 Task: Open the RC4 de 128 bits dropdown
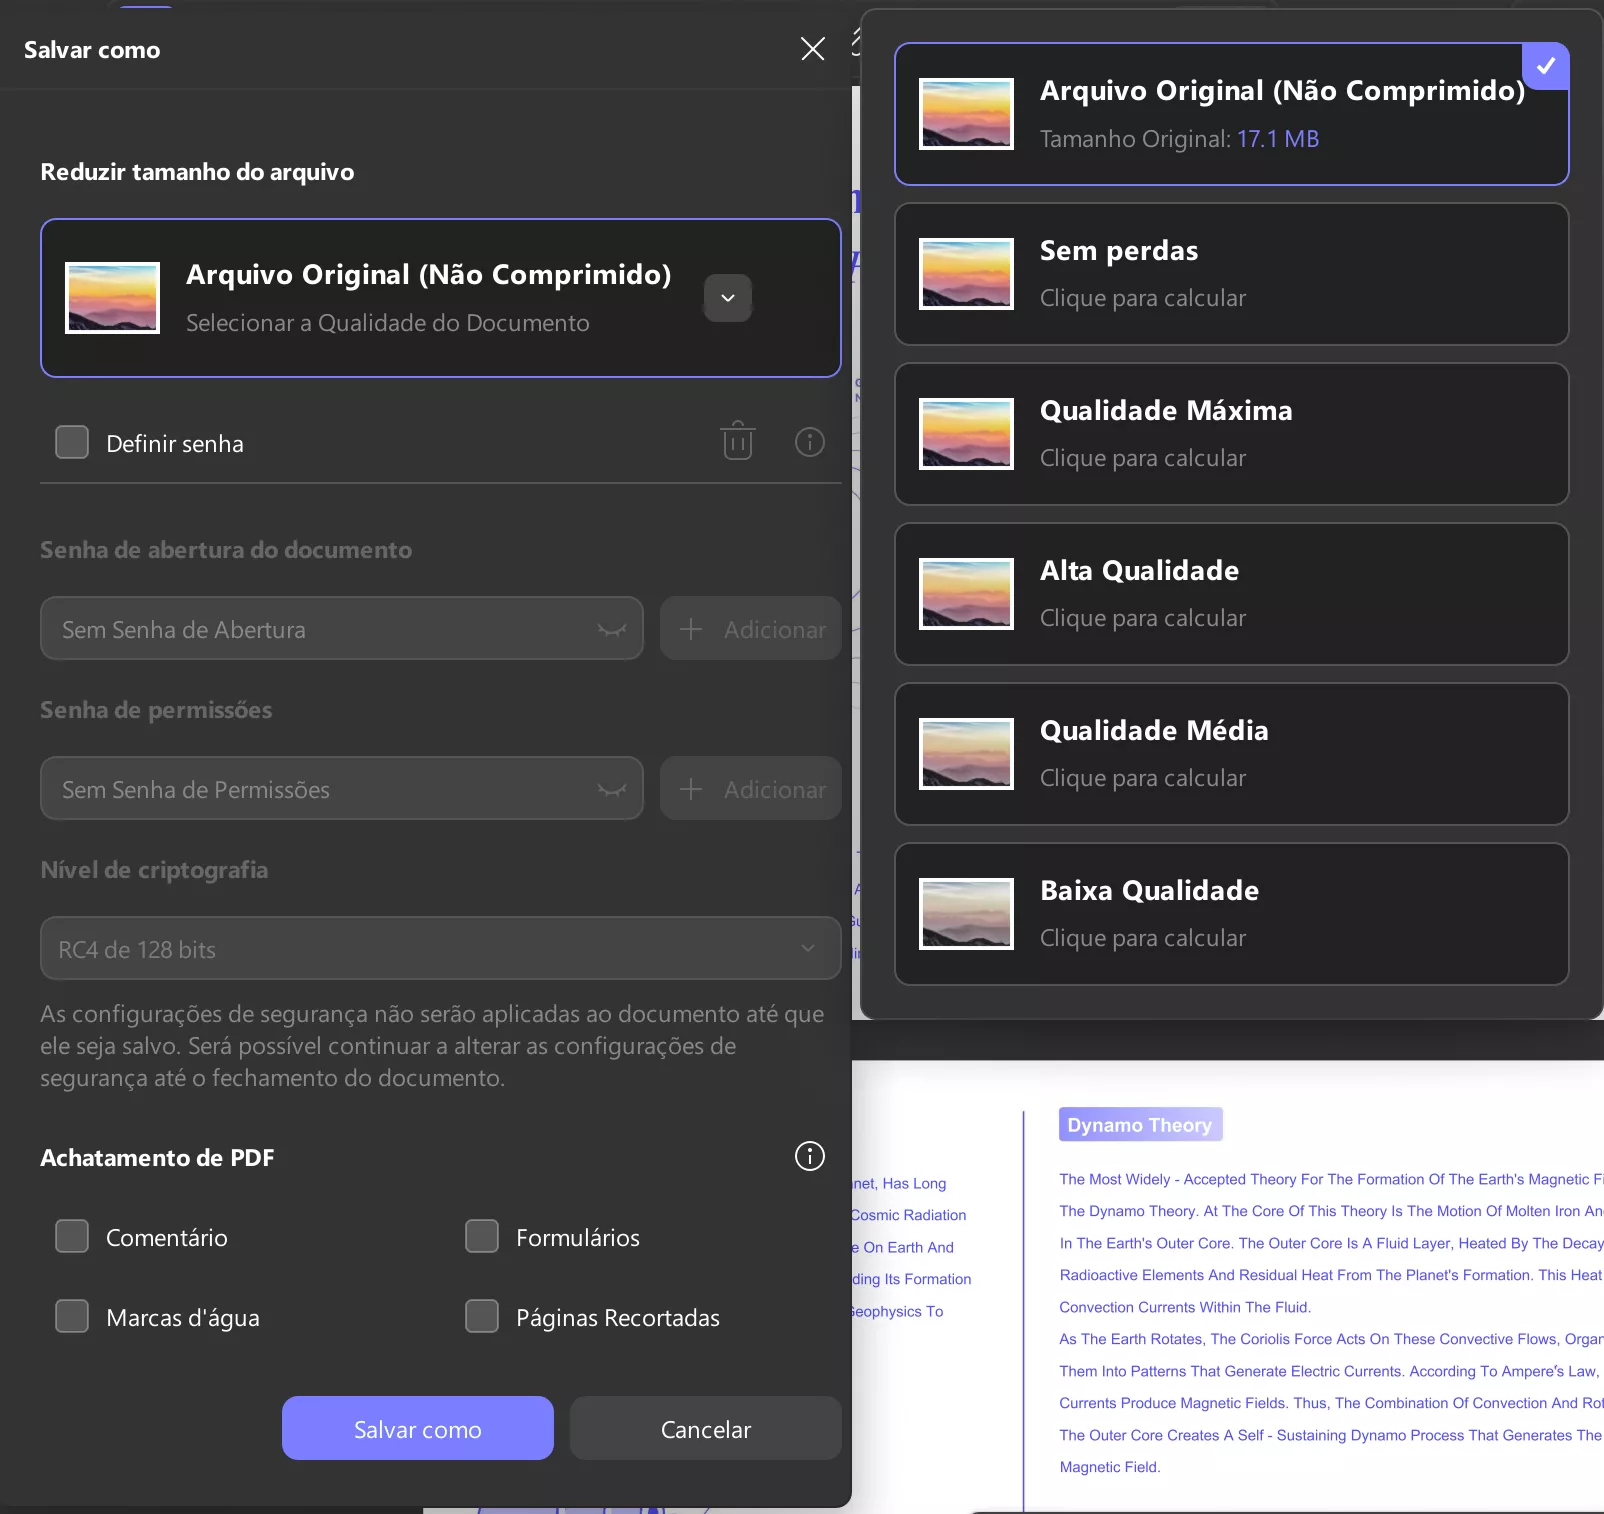[441, 948]
